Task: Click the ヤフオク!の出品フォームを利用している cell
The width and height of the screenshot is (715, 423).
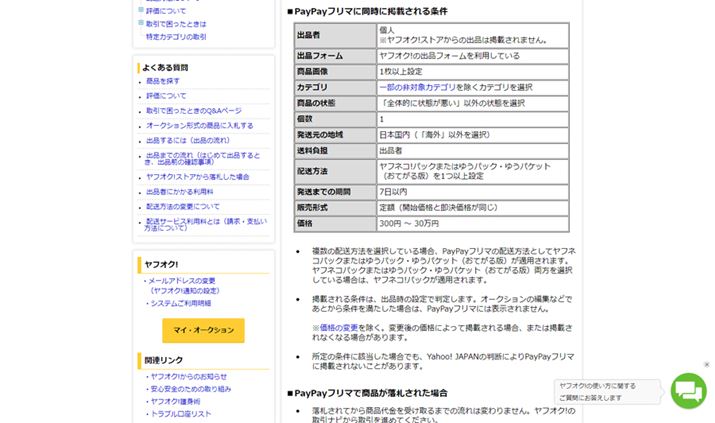Action: coord(473,56)
